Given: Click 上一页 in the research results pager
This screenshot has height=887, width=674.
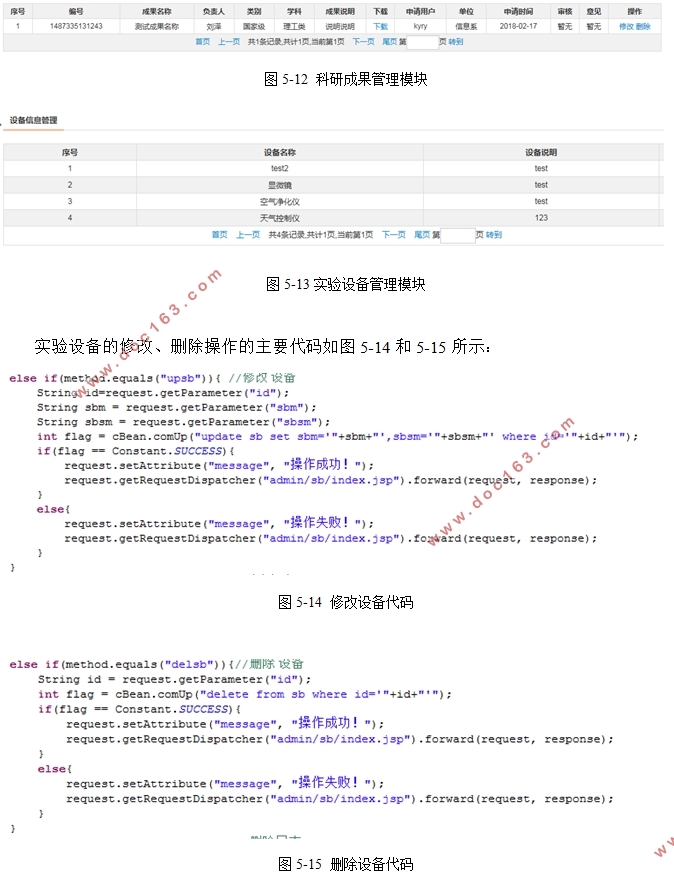Looking at the screenshot, I should (229, 42).
